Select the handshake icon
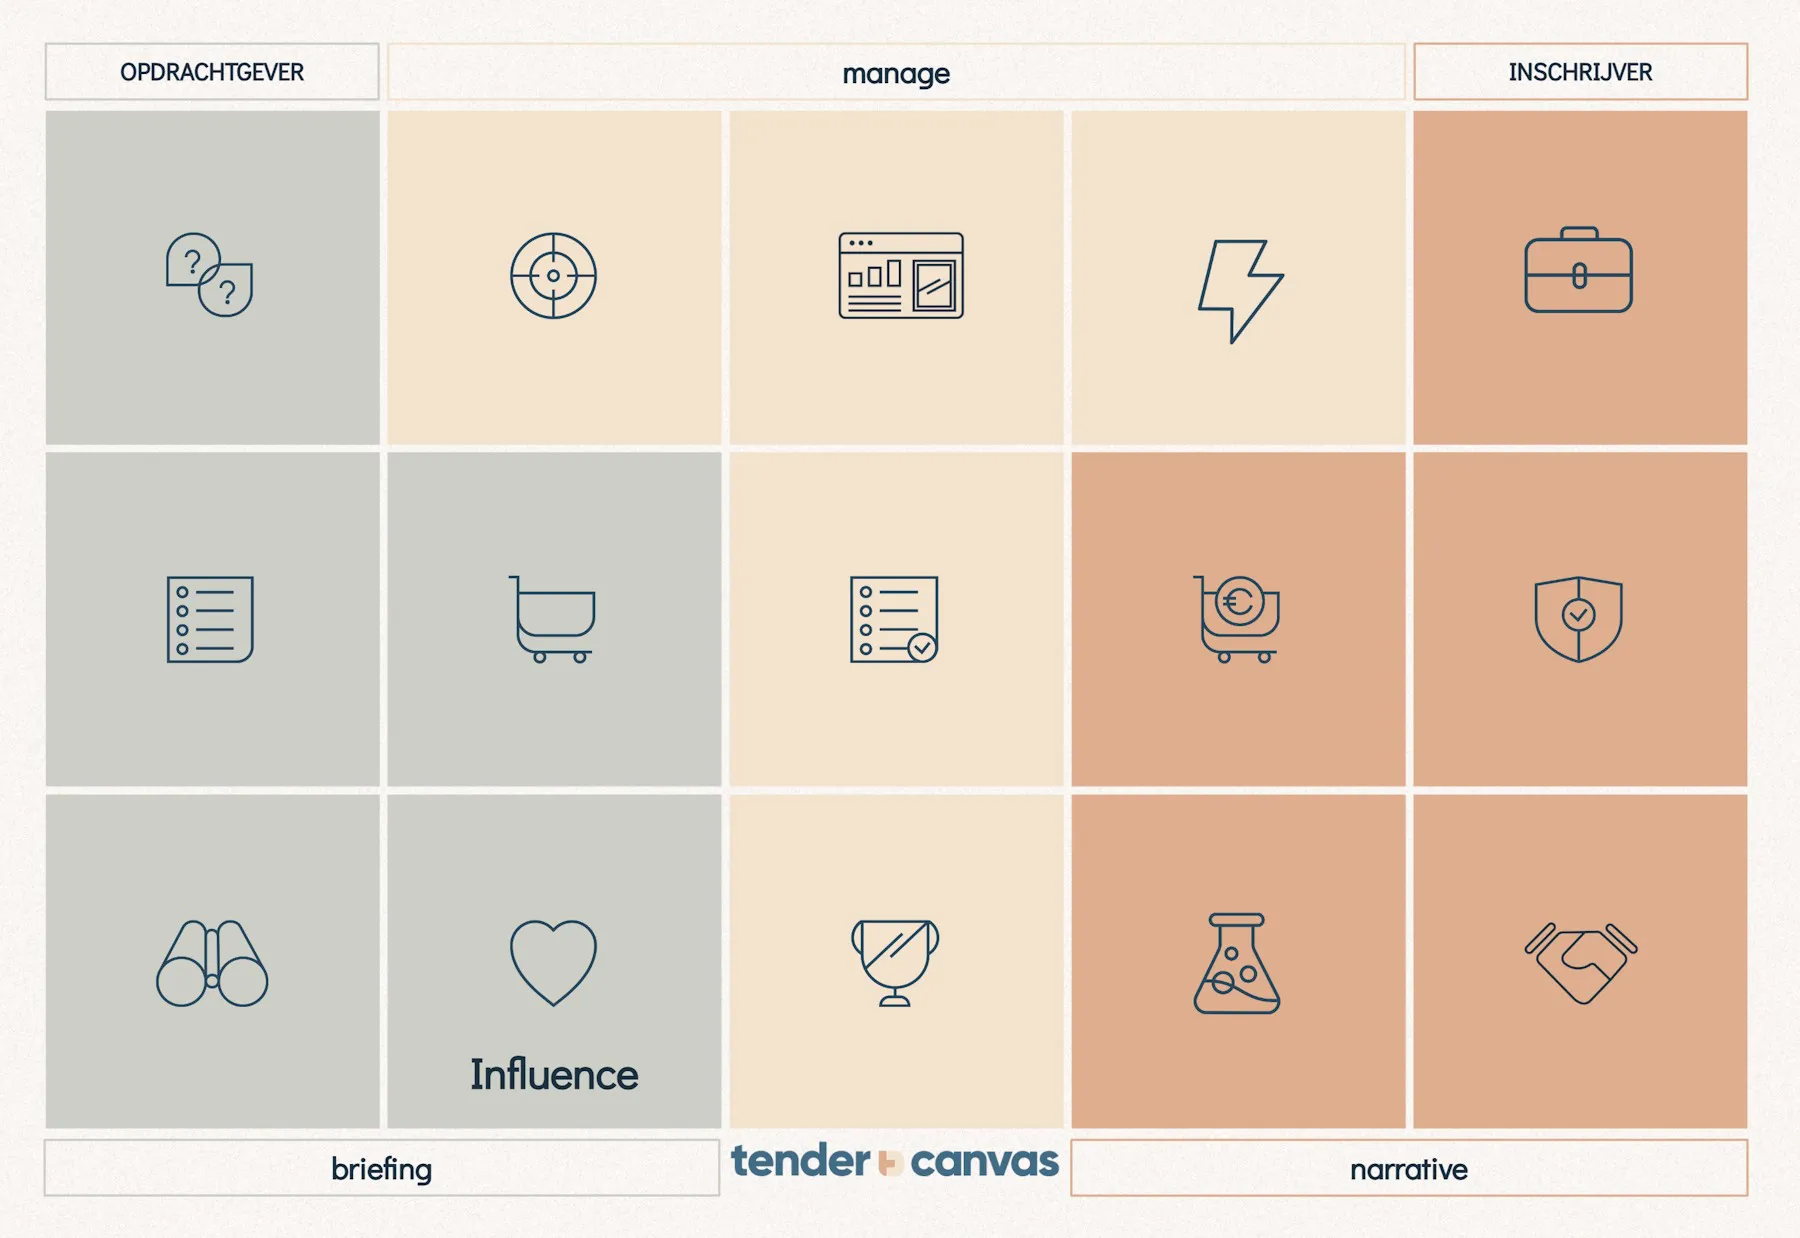 tap(1580, 963)
